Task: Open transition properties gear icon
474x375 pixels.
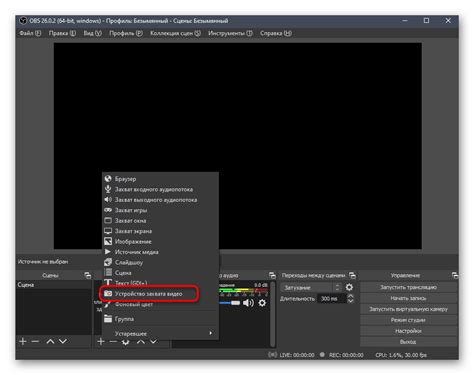Action: (x=349, y=287)
